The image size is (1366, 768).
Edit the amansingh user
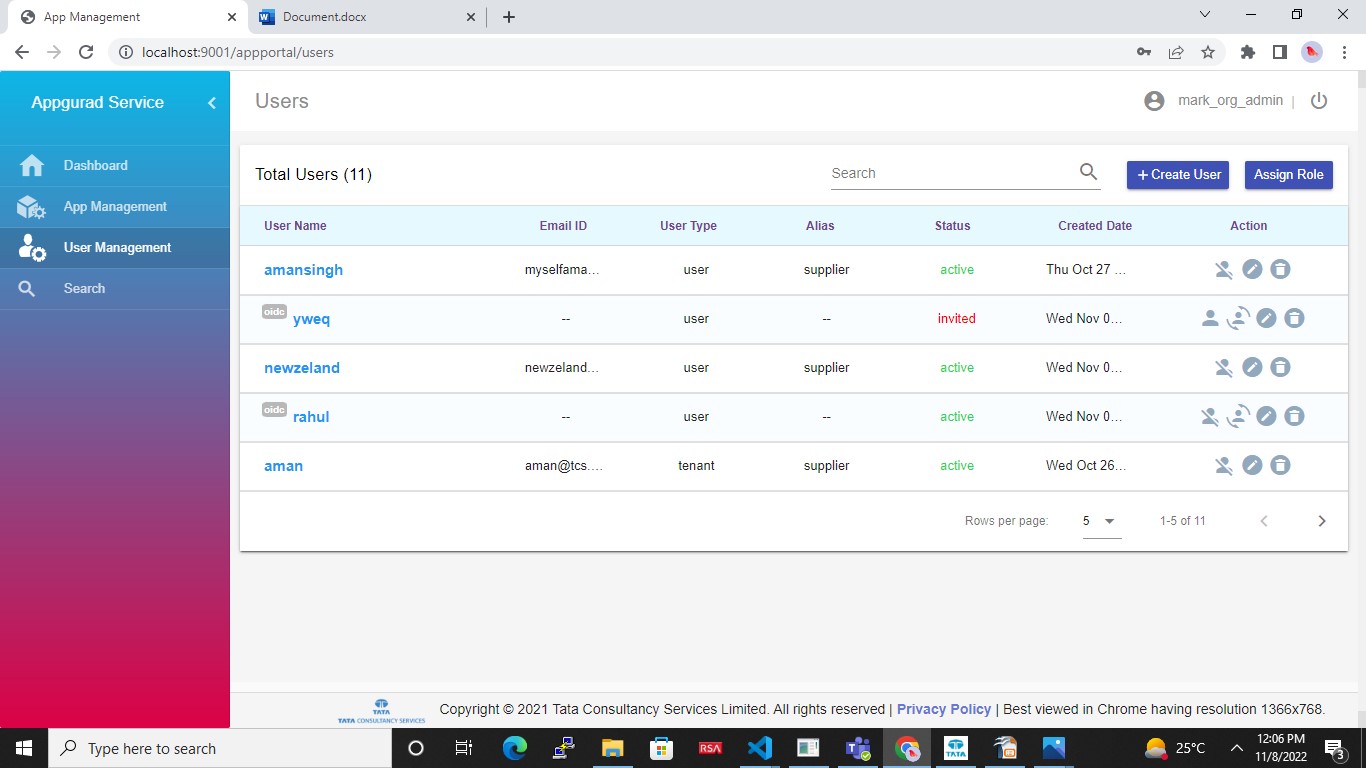(1252, 269)
